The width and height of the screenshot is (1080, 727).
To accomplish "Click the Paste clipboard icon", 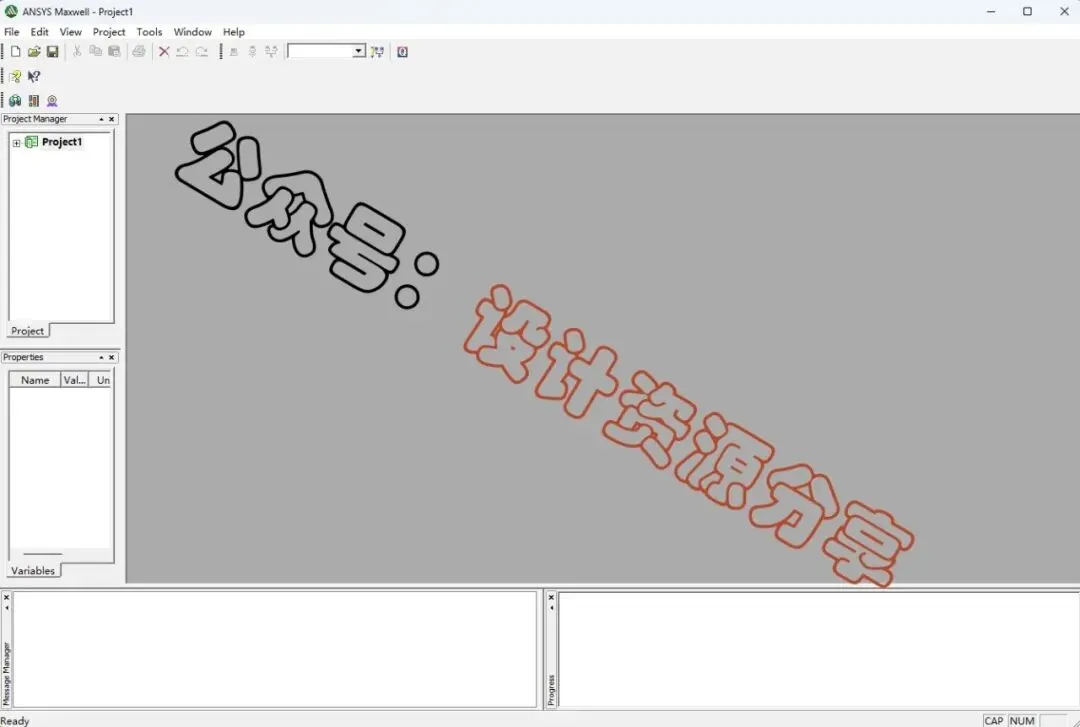I will coord(114,52).
